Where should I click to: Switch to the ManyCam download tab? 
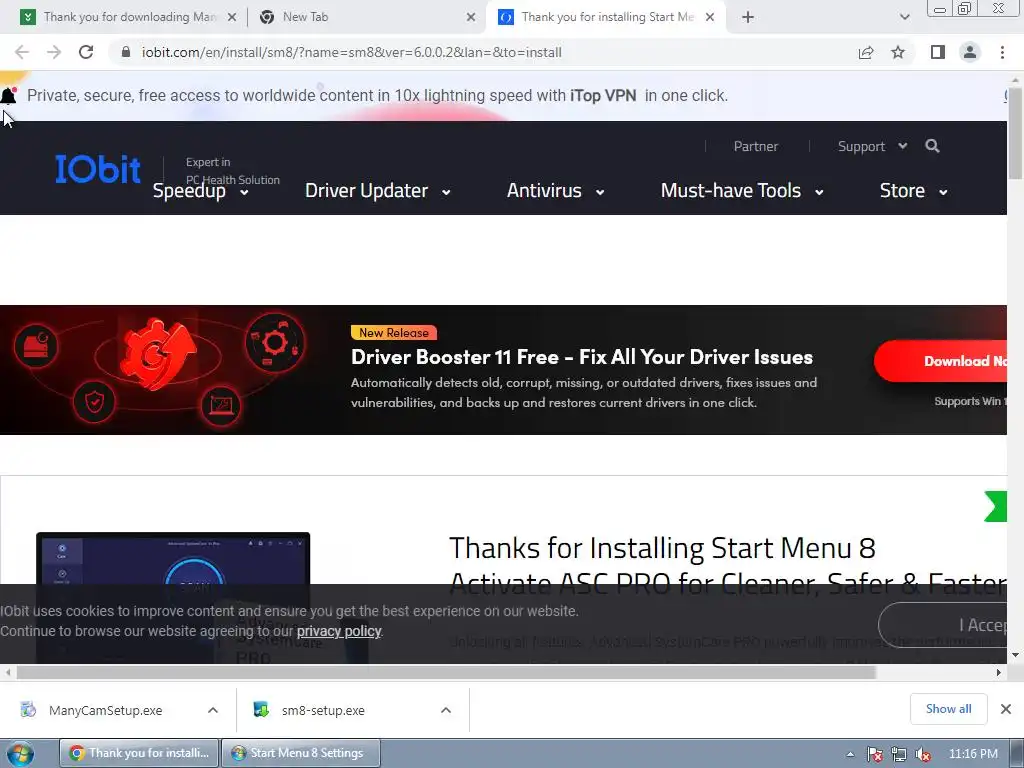click(x=129, y=17)
